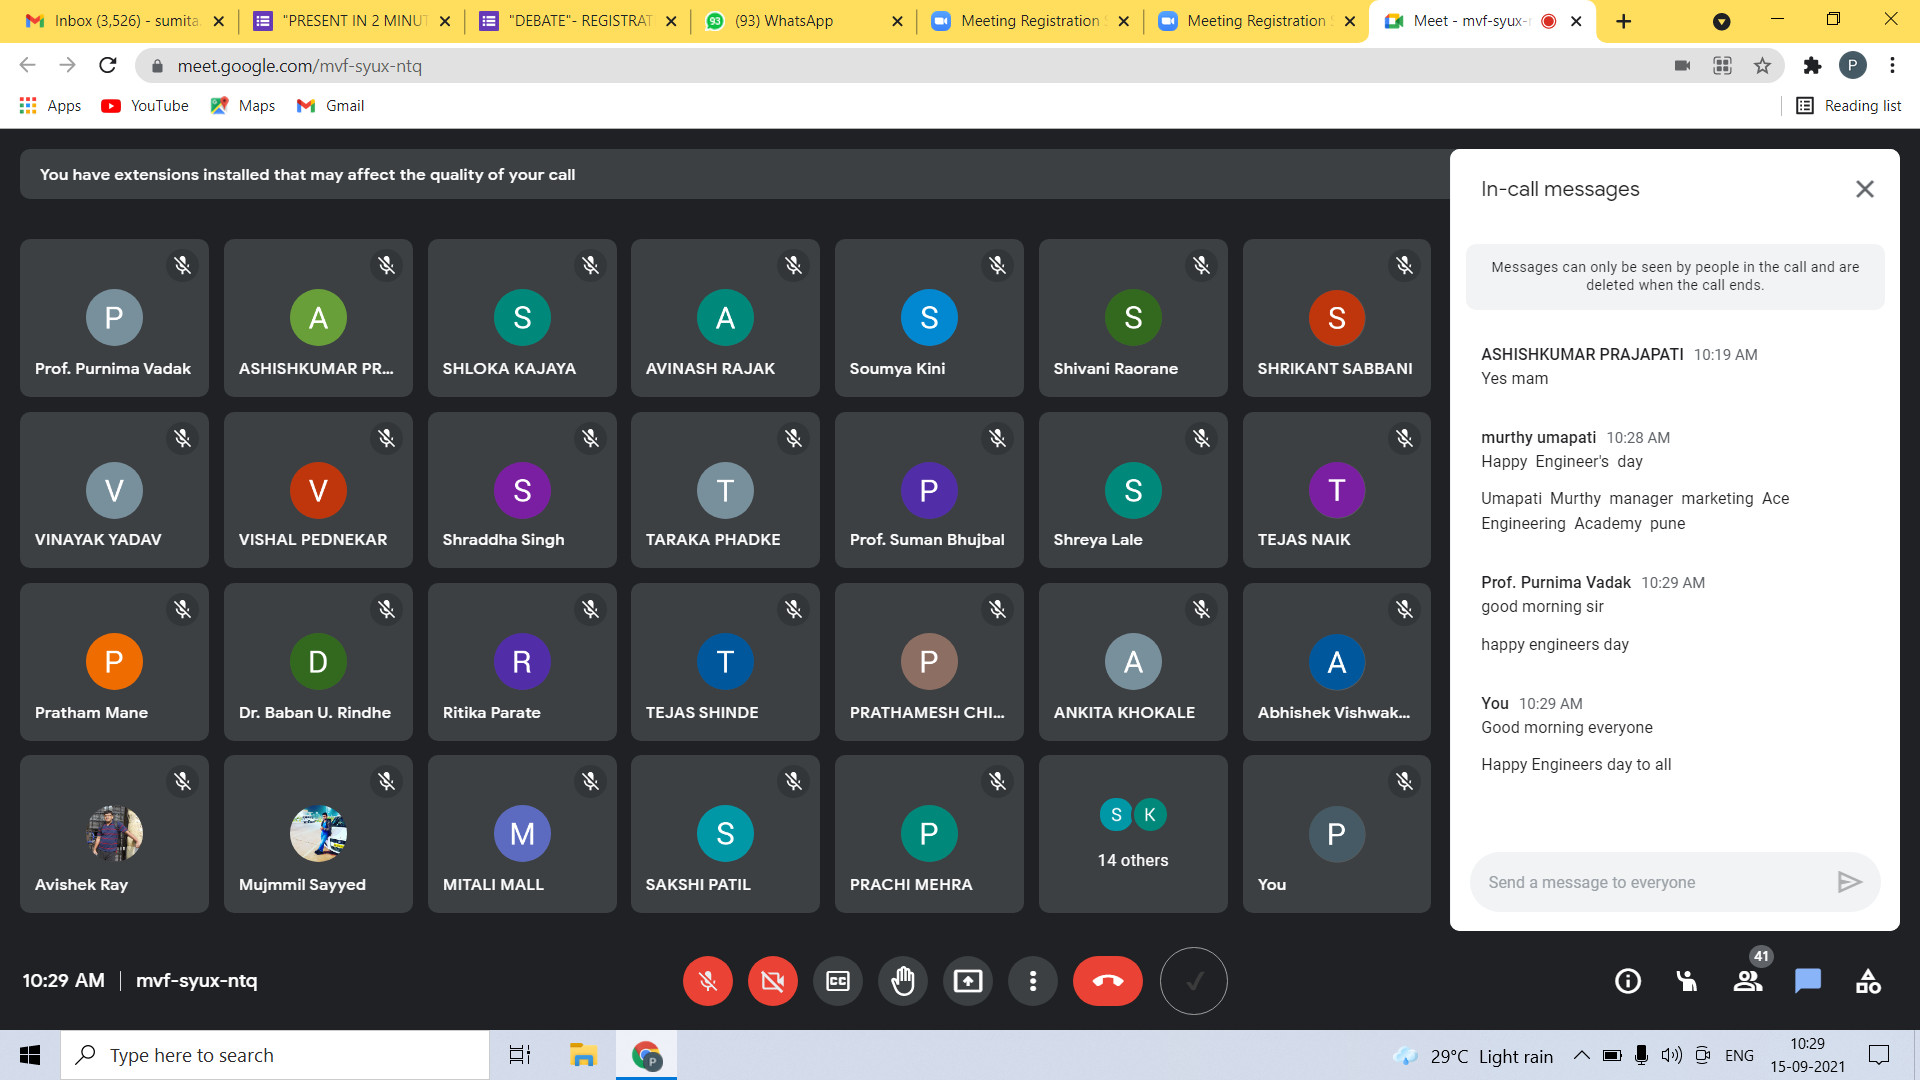Image resolution: width=1920 pixels, height=1080 pixels.
Task: Toggle the microphone mute button
Action: 708,981
